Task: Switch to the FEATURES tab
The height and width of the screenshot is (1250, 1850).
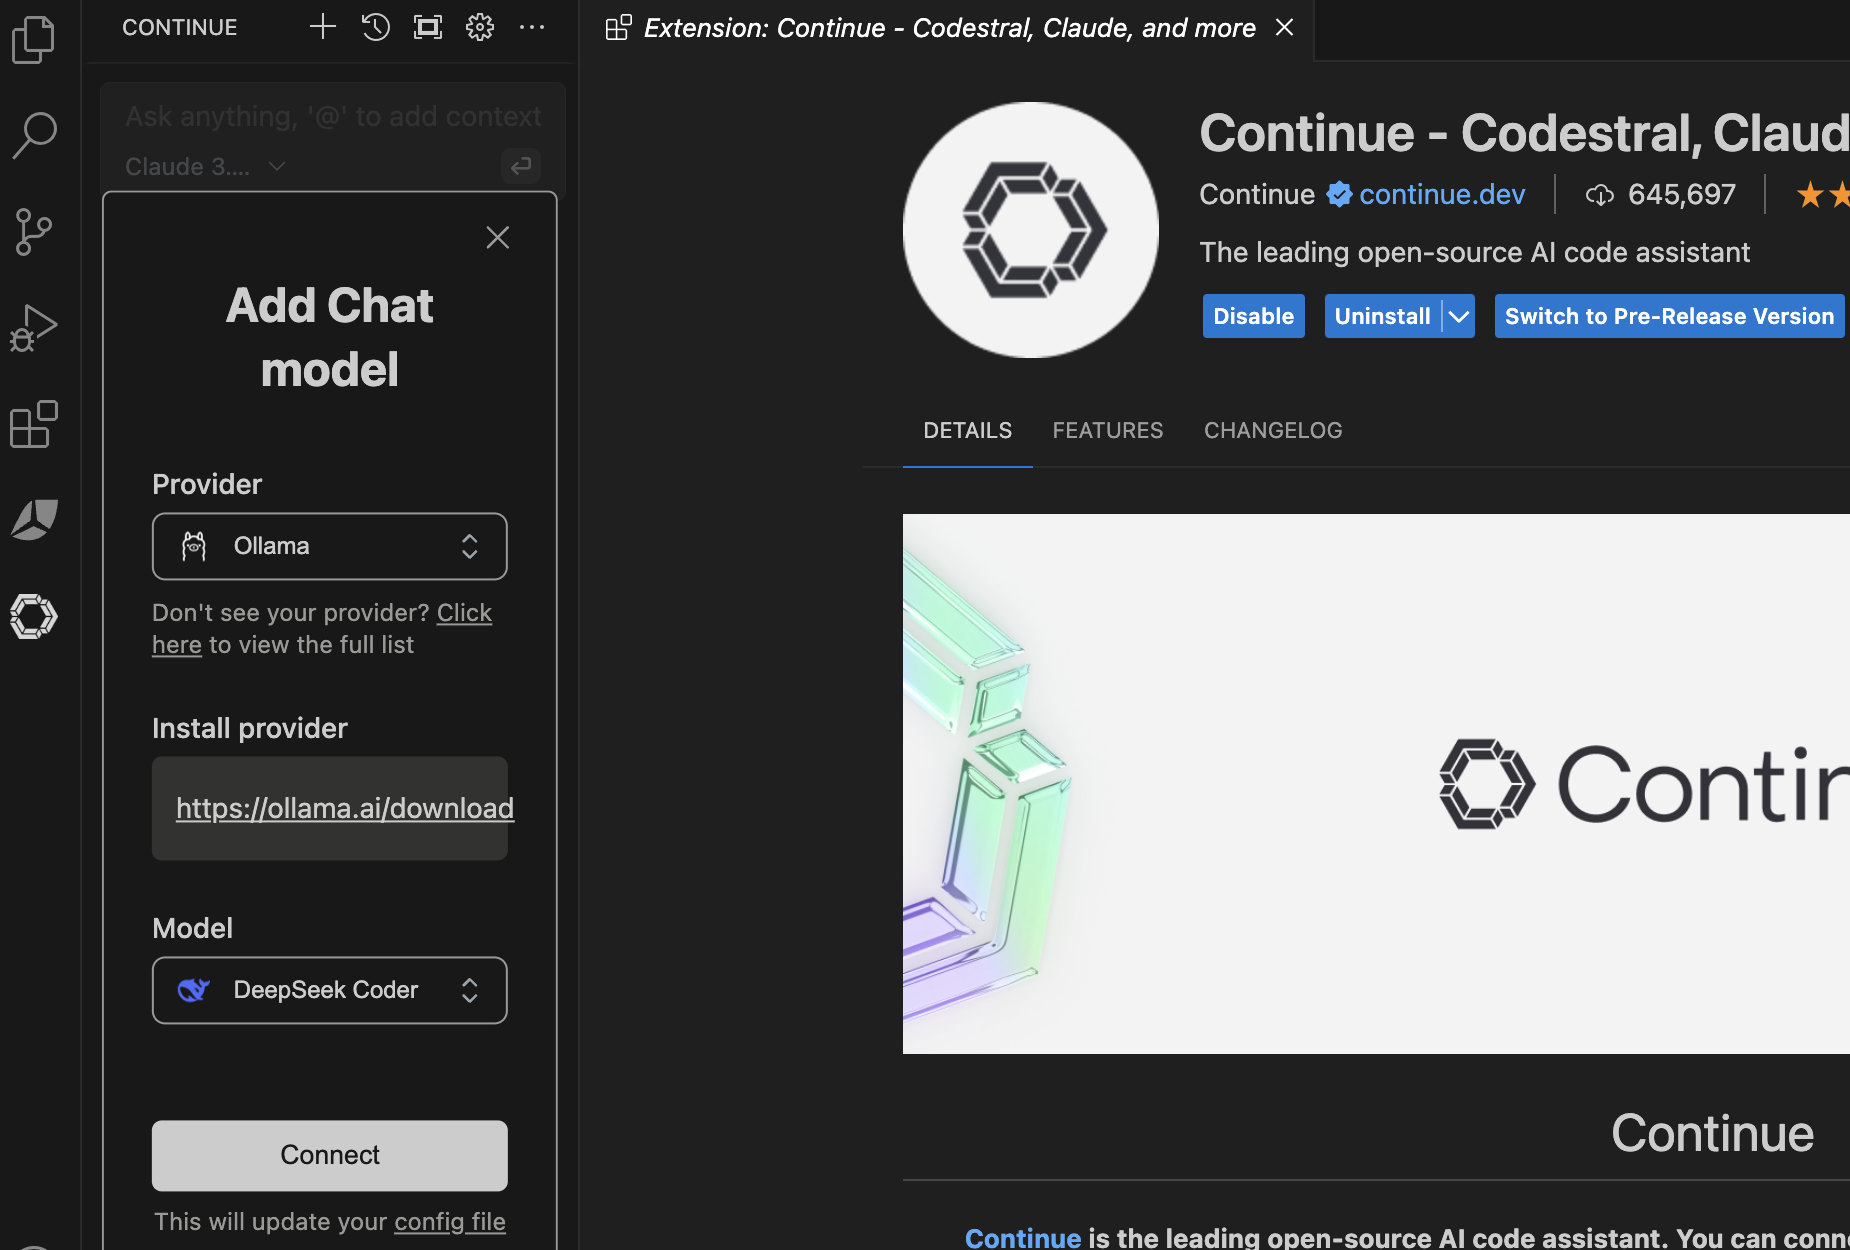Action: [x=1108, y=431]
